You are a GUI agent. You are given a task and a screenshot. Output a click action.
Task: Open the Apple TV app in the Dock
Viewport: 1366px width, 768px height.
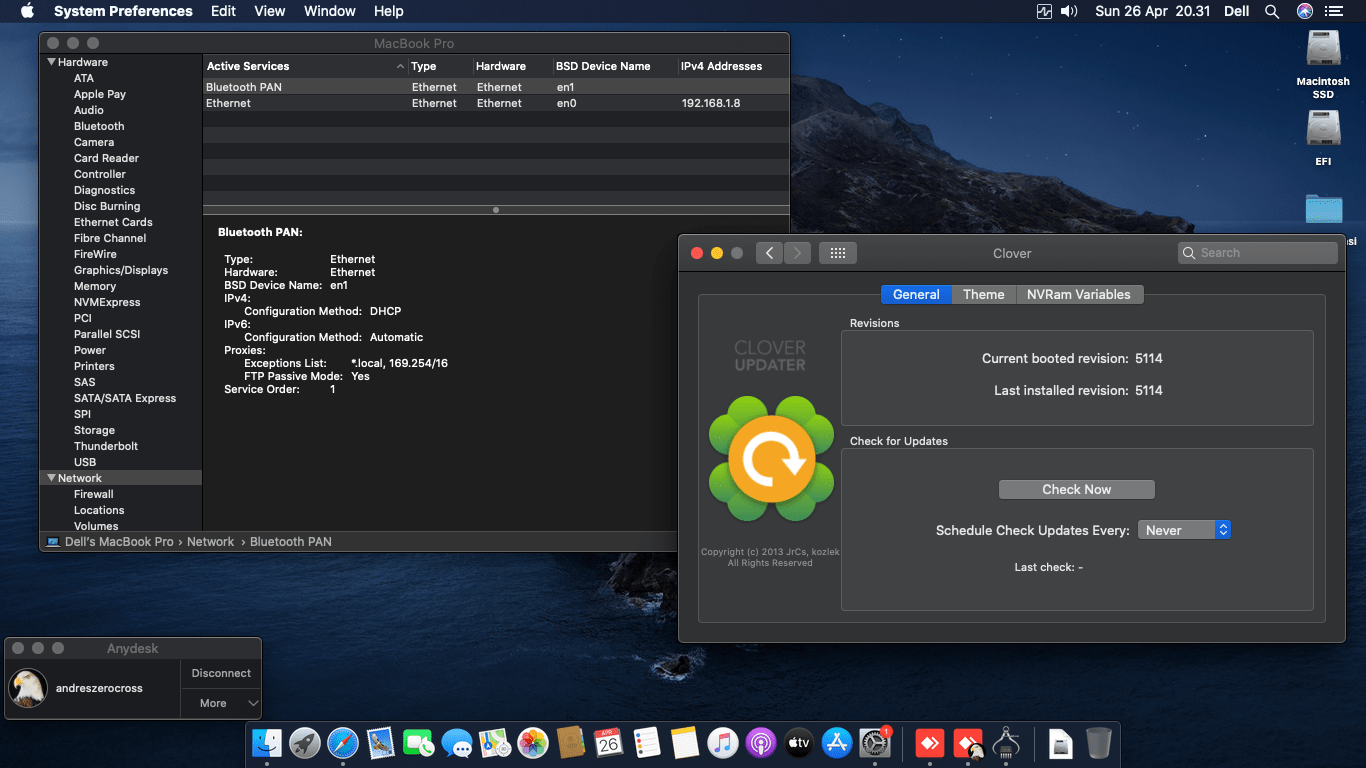pyautogui.click(x=799, y=743)
